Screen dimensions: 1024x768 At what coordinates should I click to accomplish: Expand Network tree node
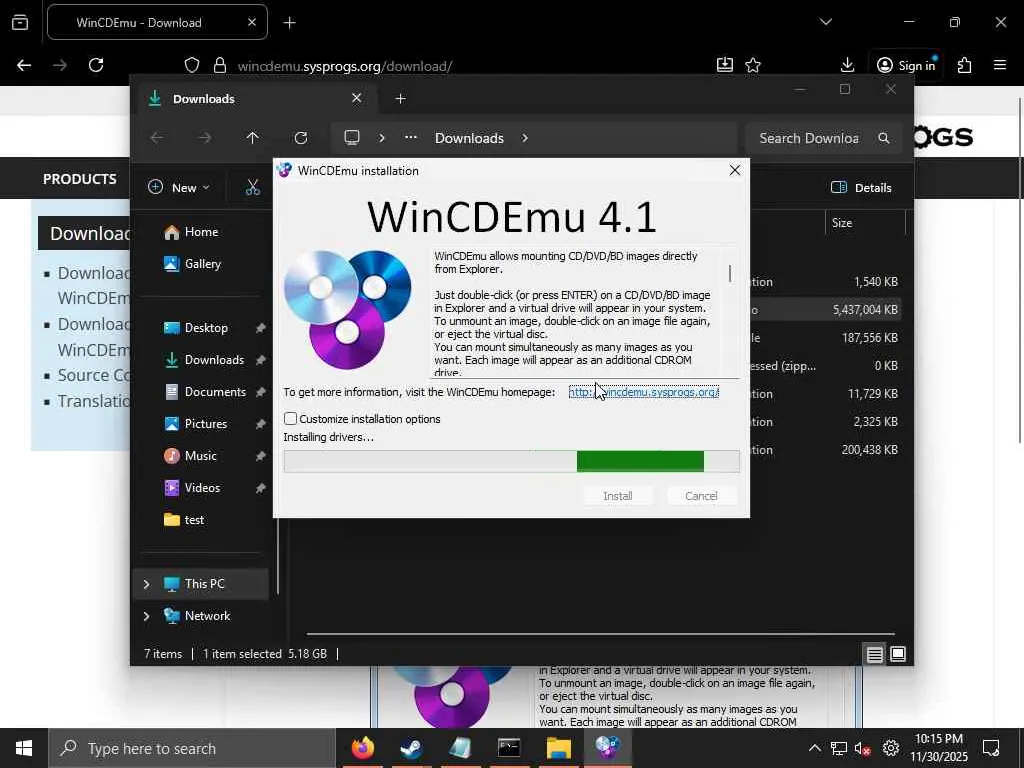click(146, 616)
